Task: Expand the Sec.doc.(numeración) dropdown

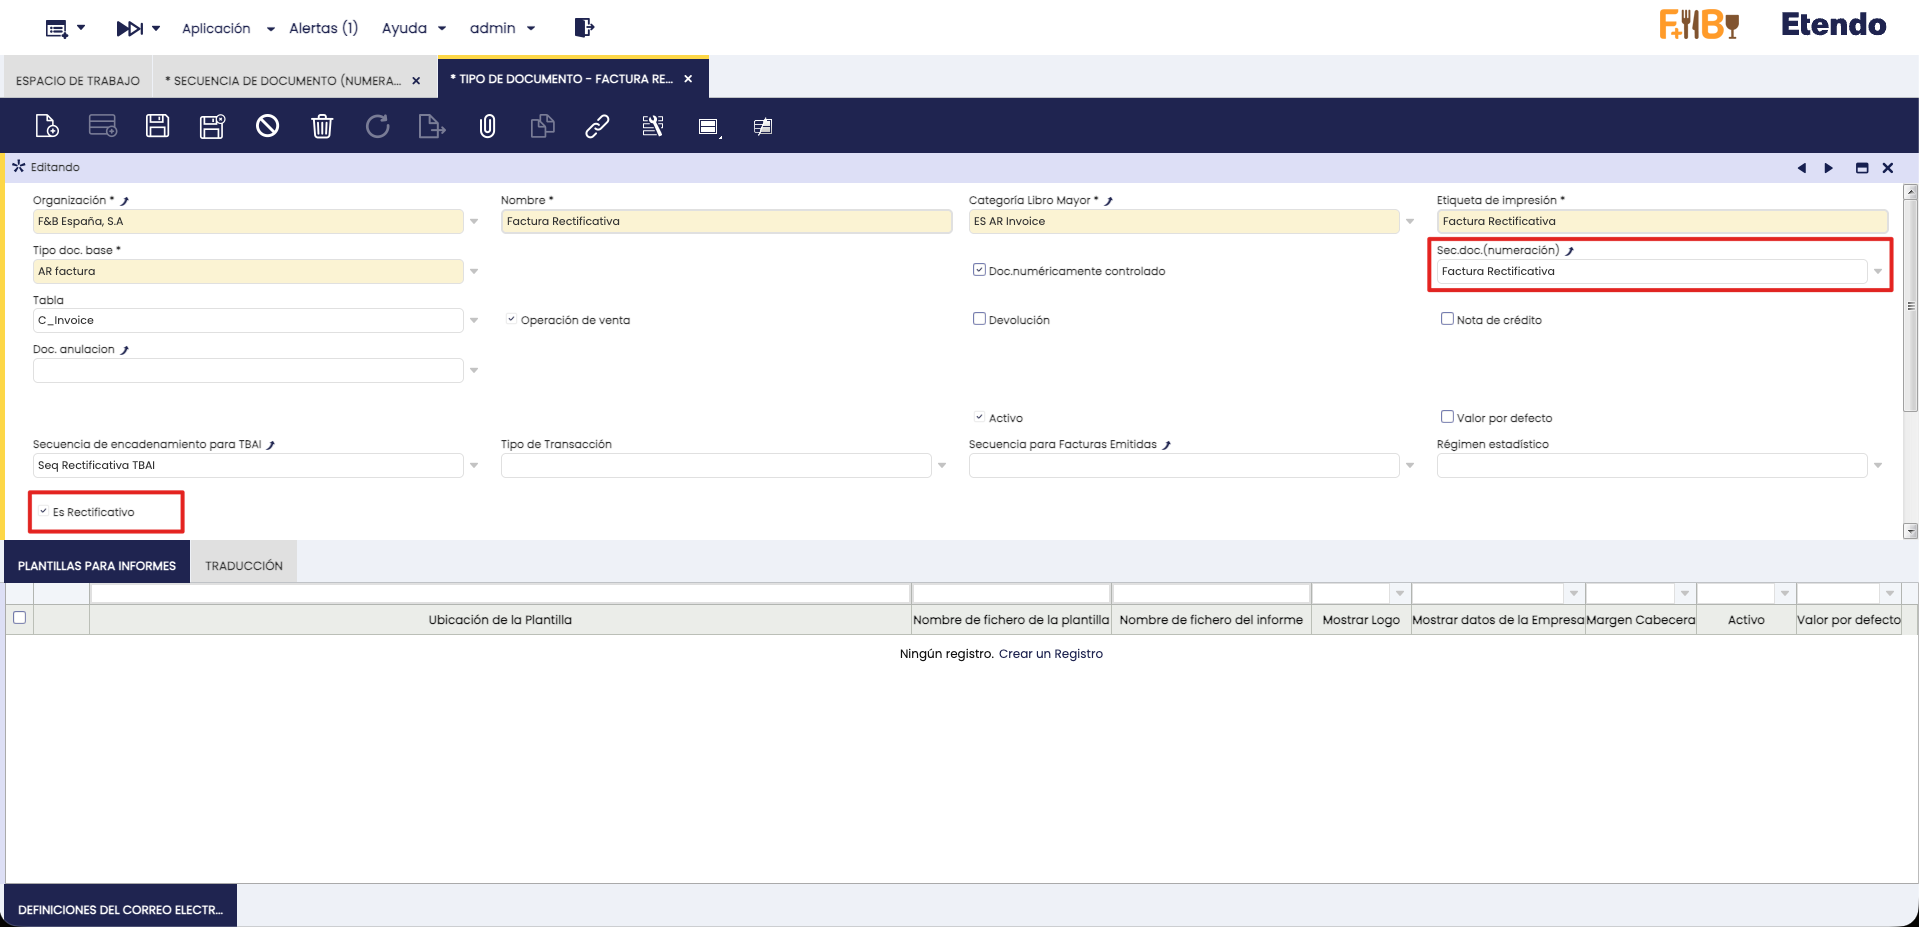Action: click(x=1877, y=271)
